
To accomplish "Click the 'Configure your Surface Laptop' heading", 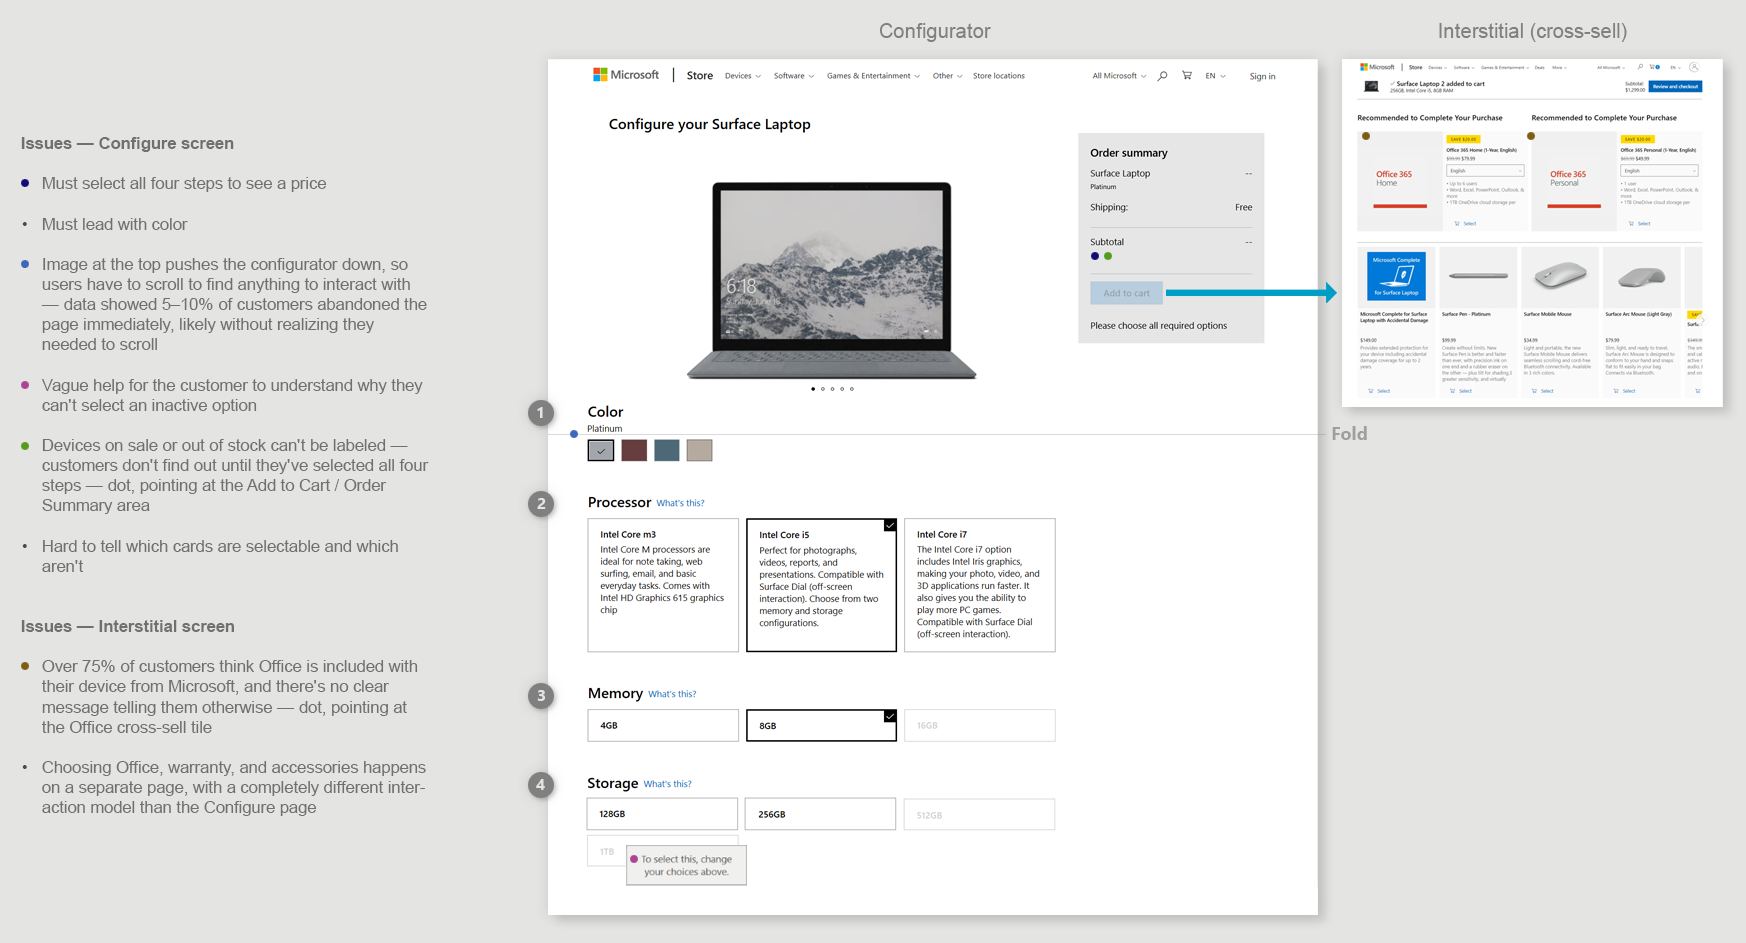I will [x=710, y=124].
